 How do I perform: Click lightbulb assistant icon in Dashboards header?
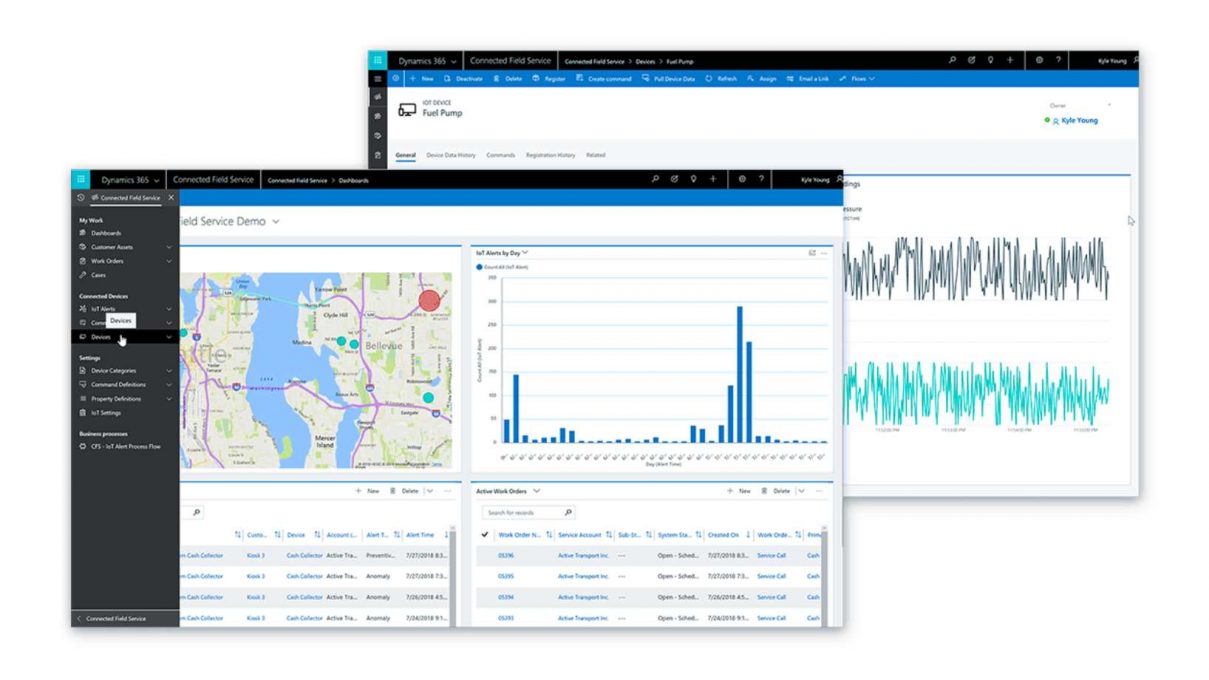click(694, 180)
